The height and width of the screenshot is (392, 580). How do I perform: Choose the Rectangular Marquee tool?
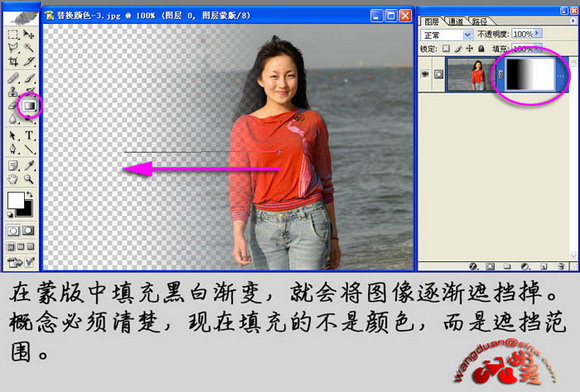13,34
